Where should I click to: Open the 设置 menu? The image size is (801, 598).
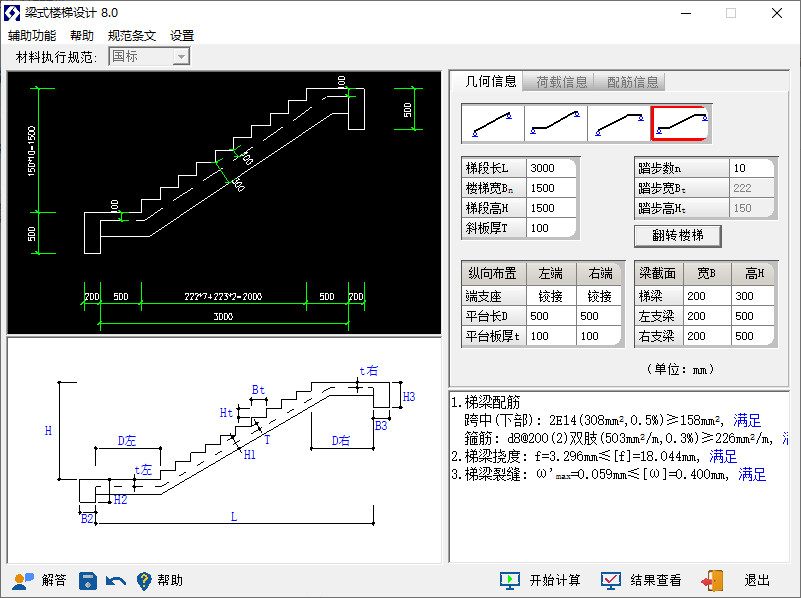tap(182, 36)
